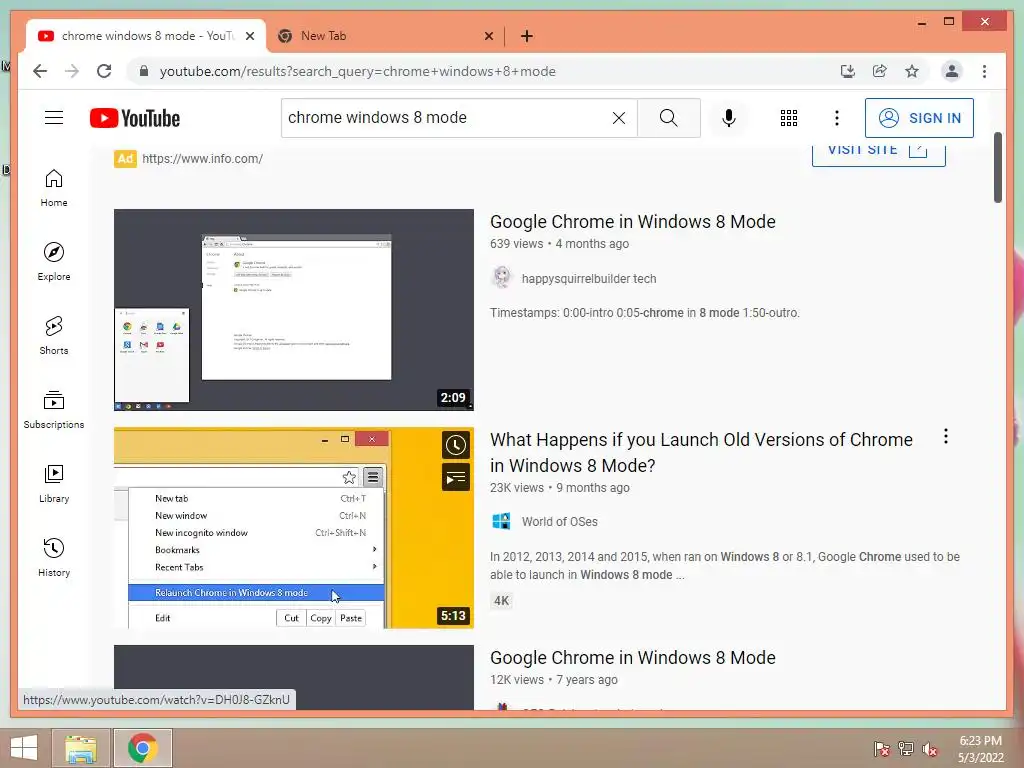Open Library in the sidebar
The height and width of the screenshot is (768, 1024).
click(54, 483)
